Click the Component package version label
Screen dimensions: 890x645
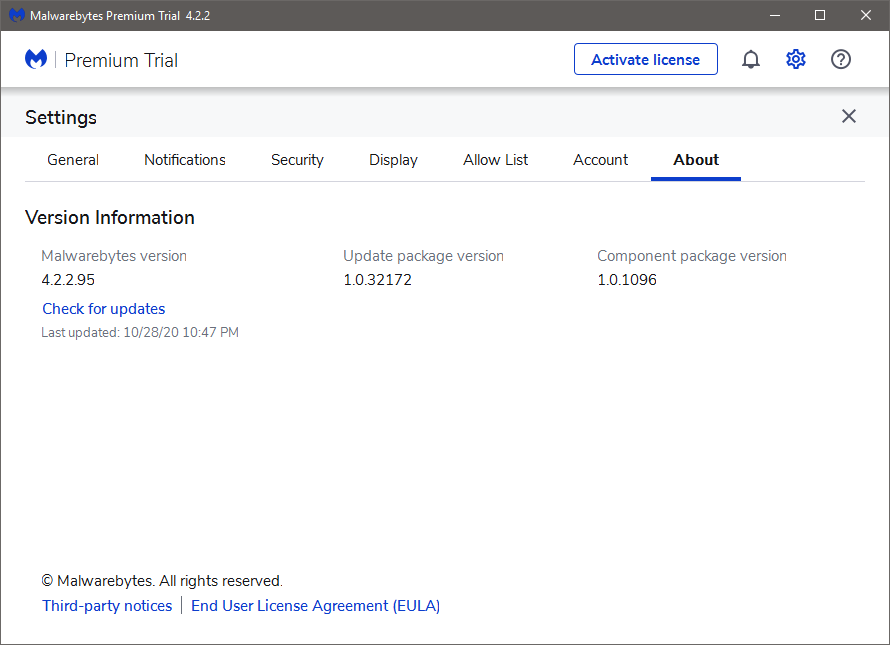click(x=691, y=256)
